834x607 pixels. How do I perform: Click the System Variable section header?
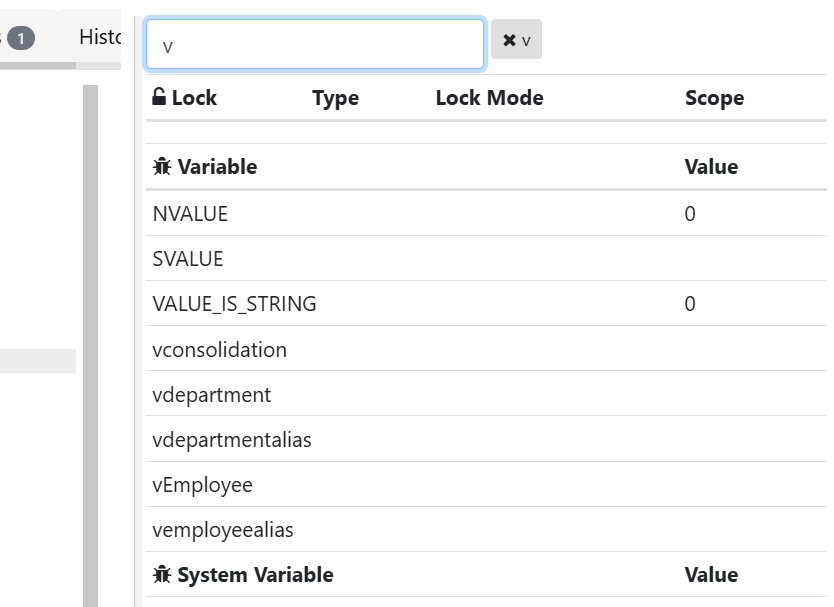(x=255, y=575)
